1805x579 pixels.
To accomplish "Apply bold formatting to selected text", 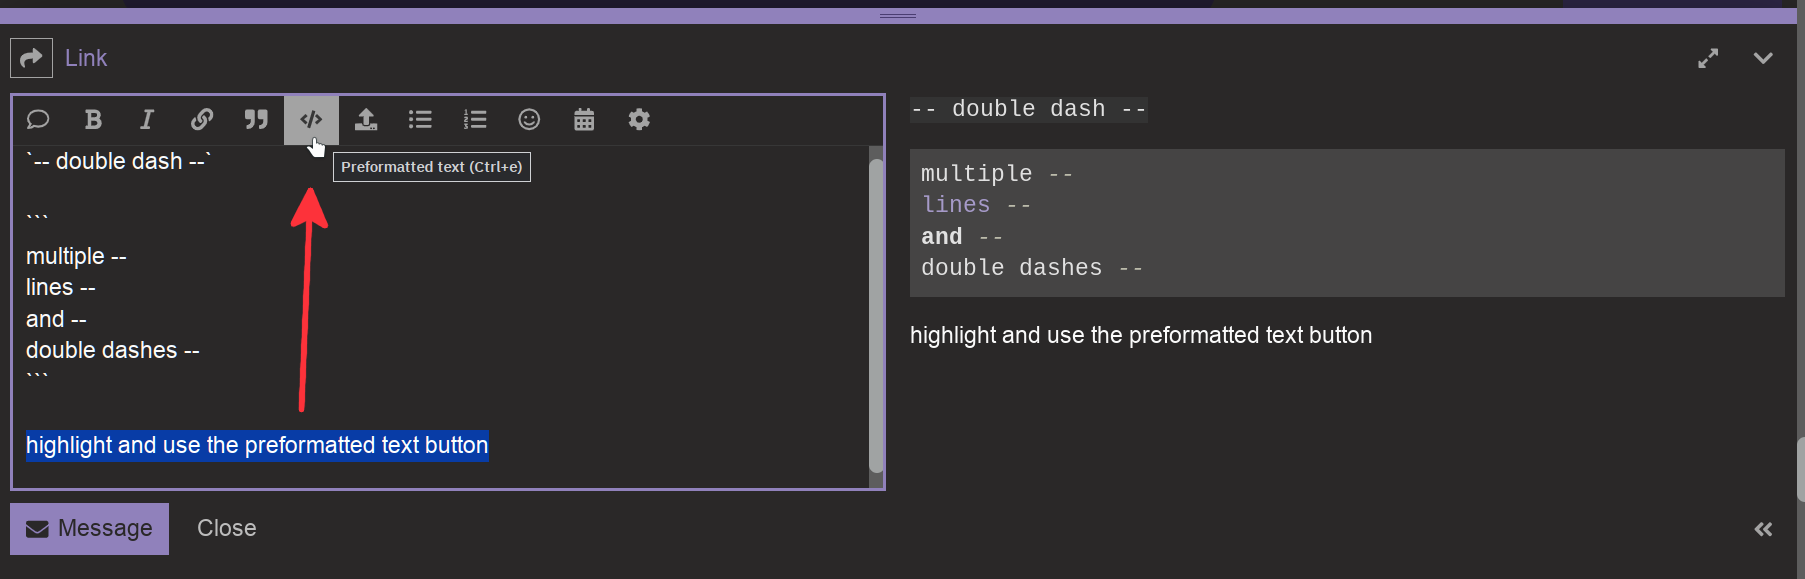I will point(93,120).
